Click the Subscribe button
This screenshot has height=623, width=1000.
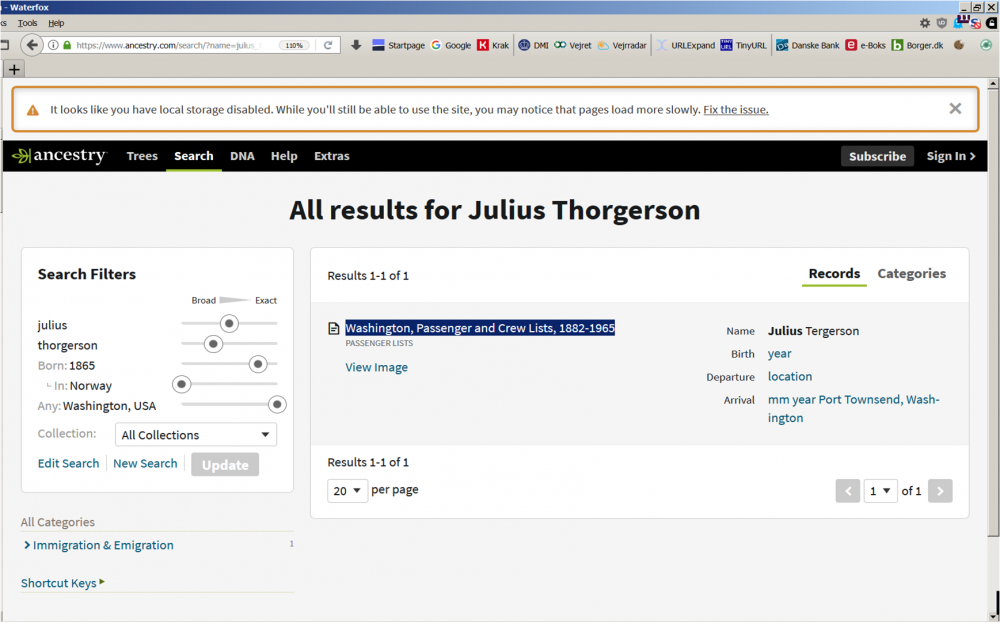click(x=877, y=156)
